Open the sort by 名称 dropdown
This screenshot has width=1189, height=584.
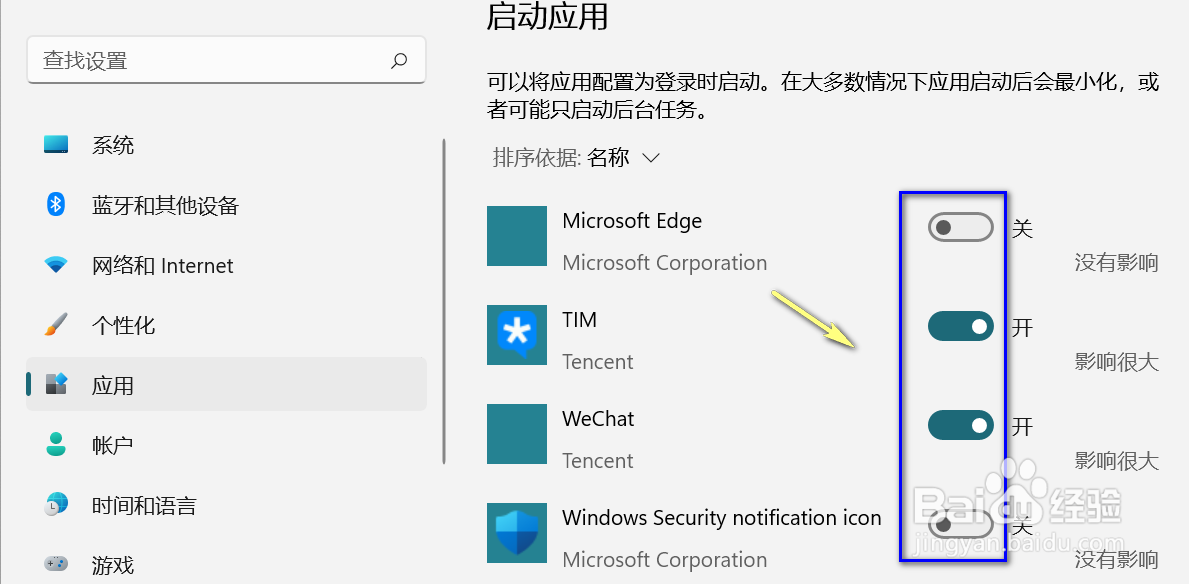coord(576,158)
